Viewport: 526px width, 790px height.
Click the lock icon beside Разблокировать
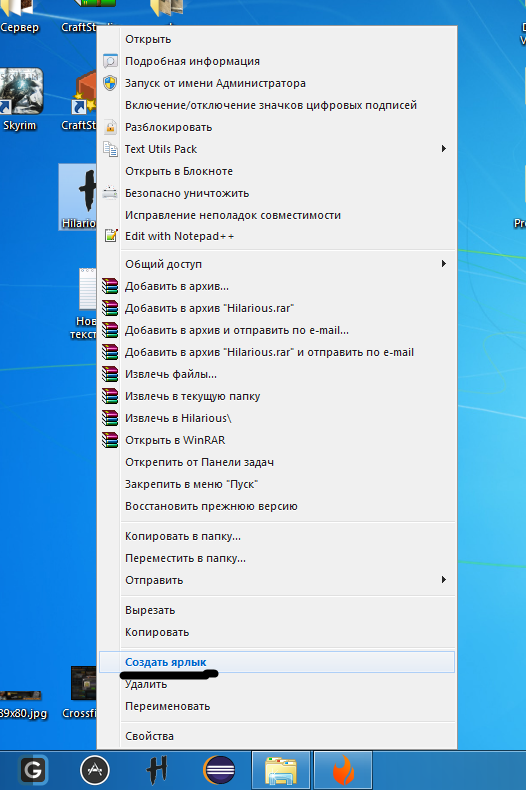click(110, 127)
